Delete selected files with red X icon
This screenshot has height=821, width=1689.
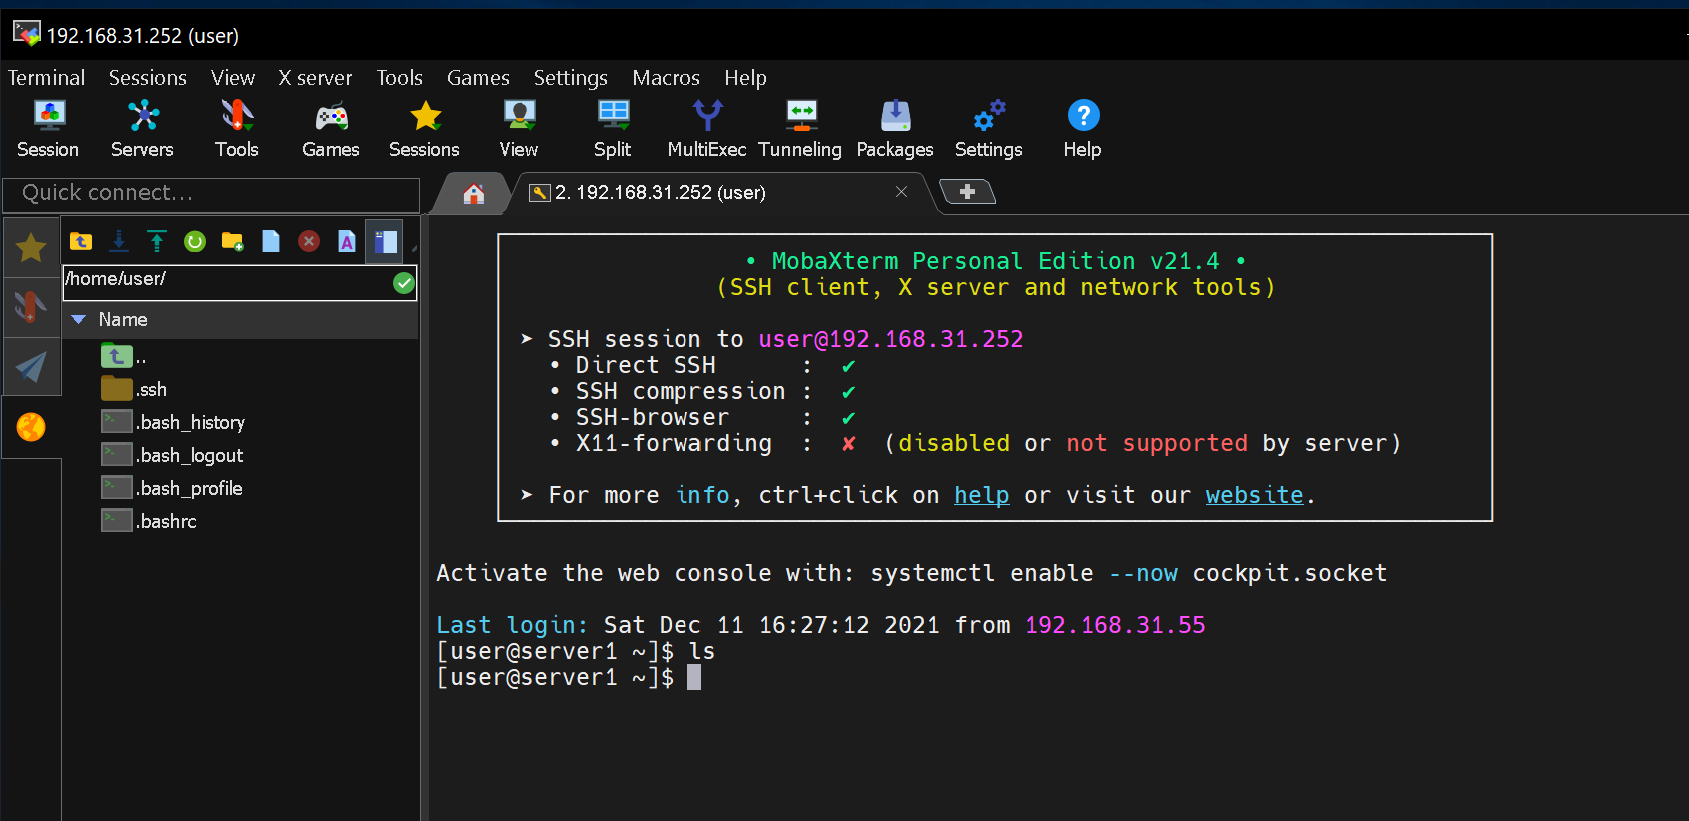coord(309,241)
